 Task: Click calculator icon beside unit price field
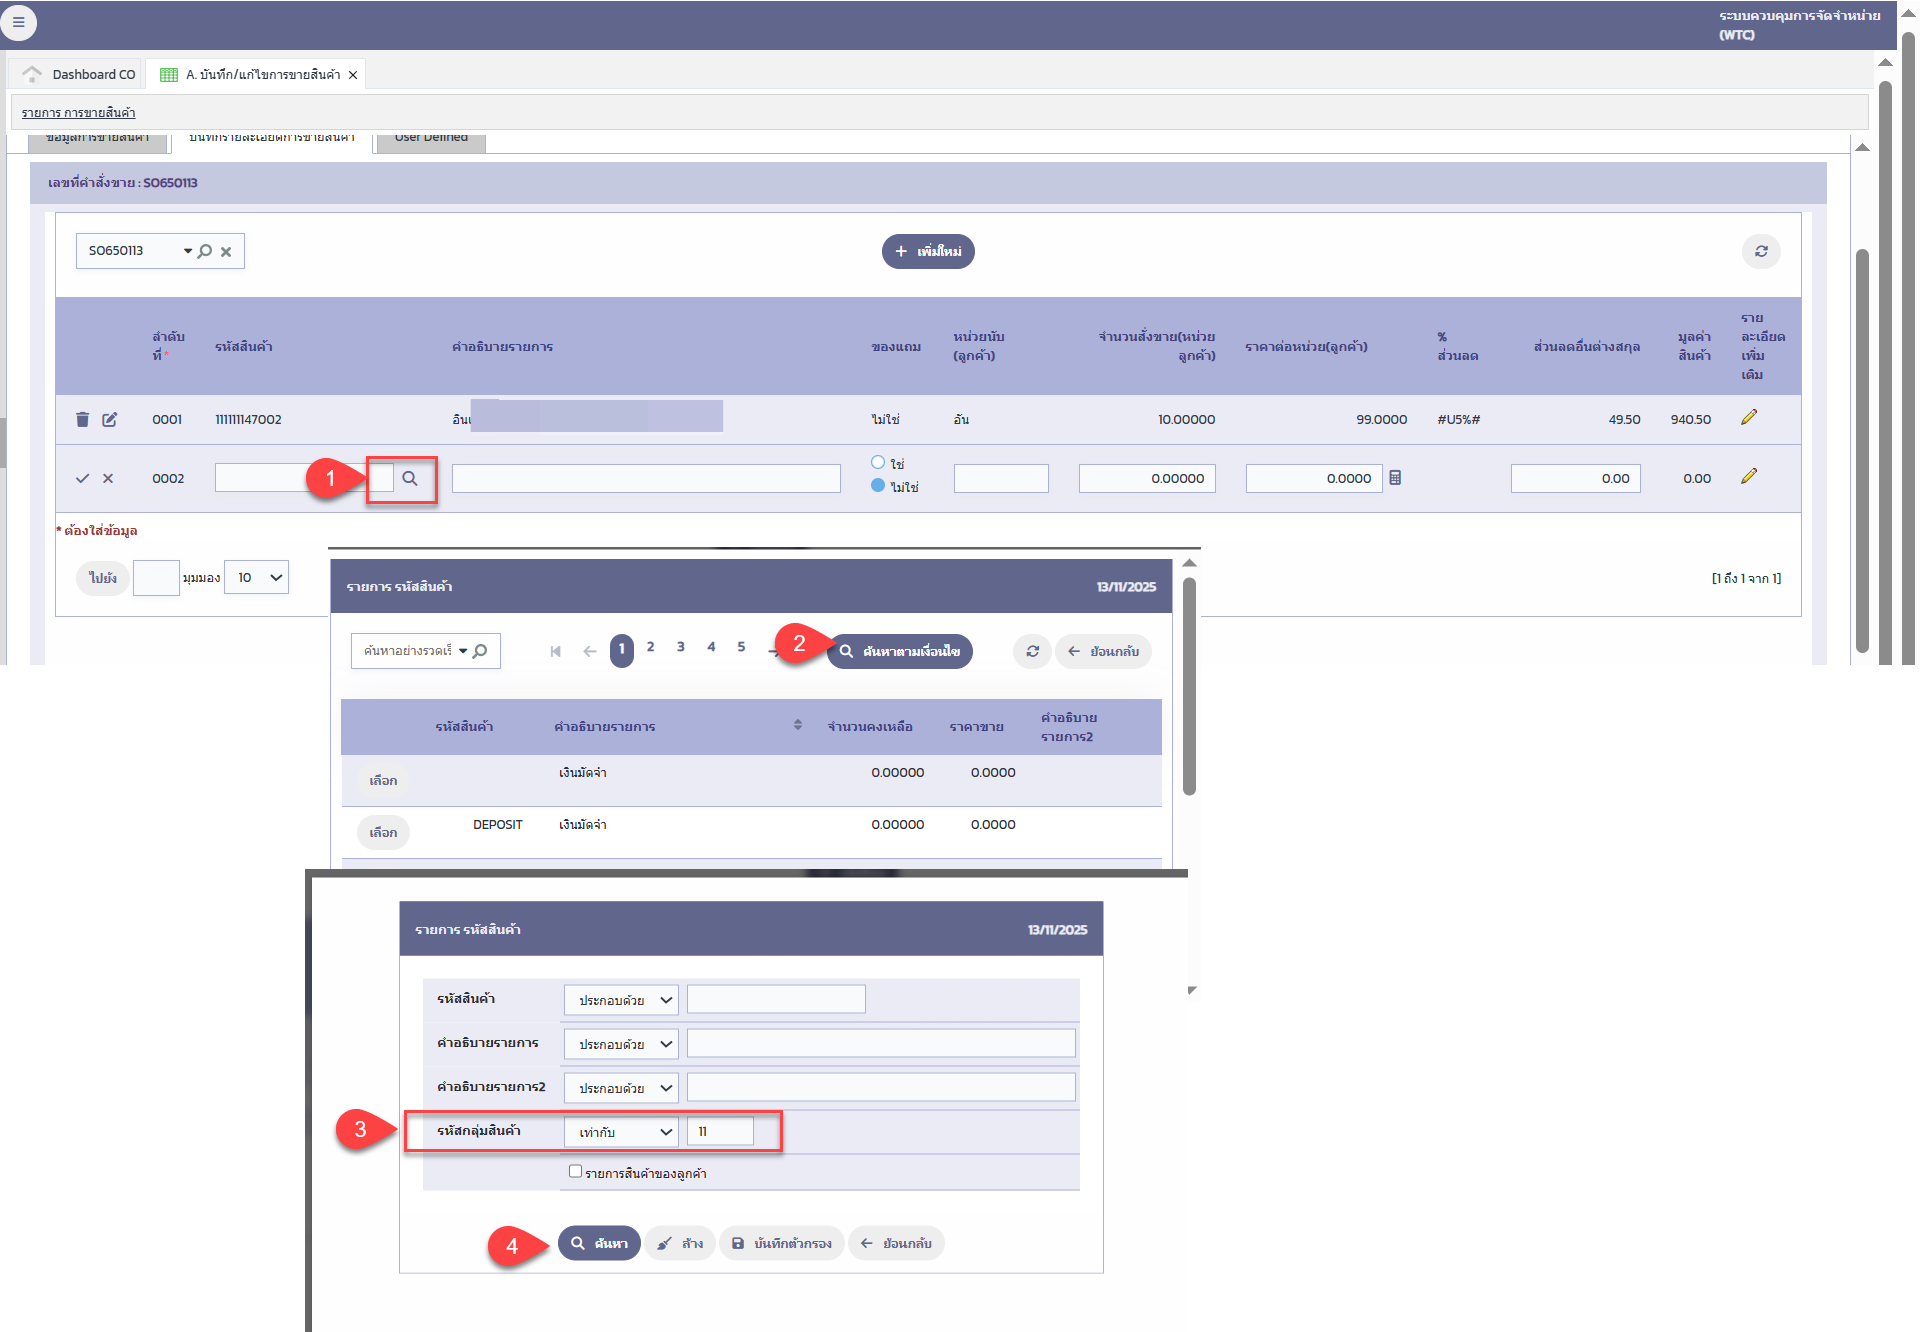click(1395, 478)
